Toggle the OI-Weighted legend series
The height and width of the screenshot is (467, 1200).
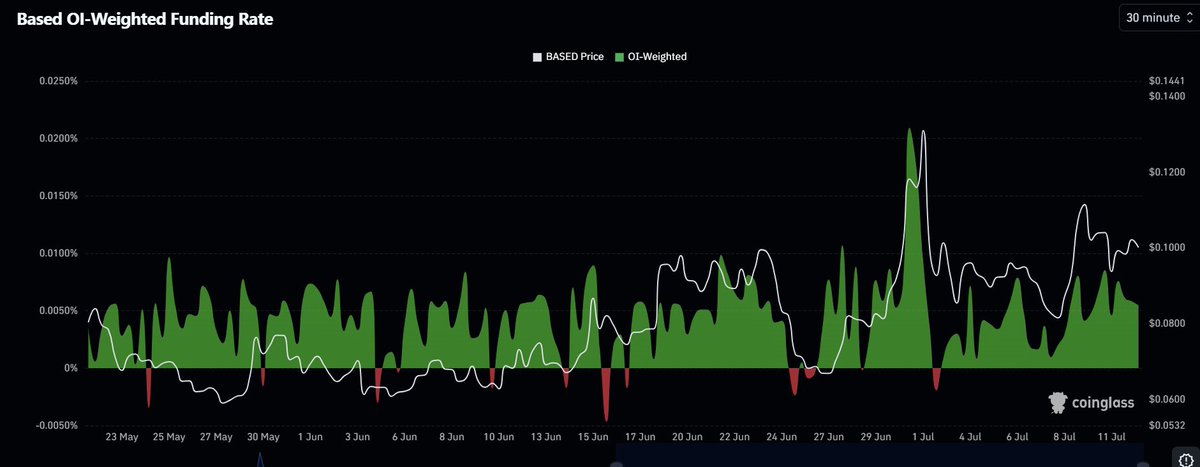pyautogui.click(x=650, y=57)
